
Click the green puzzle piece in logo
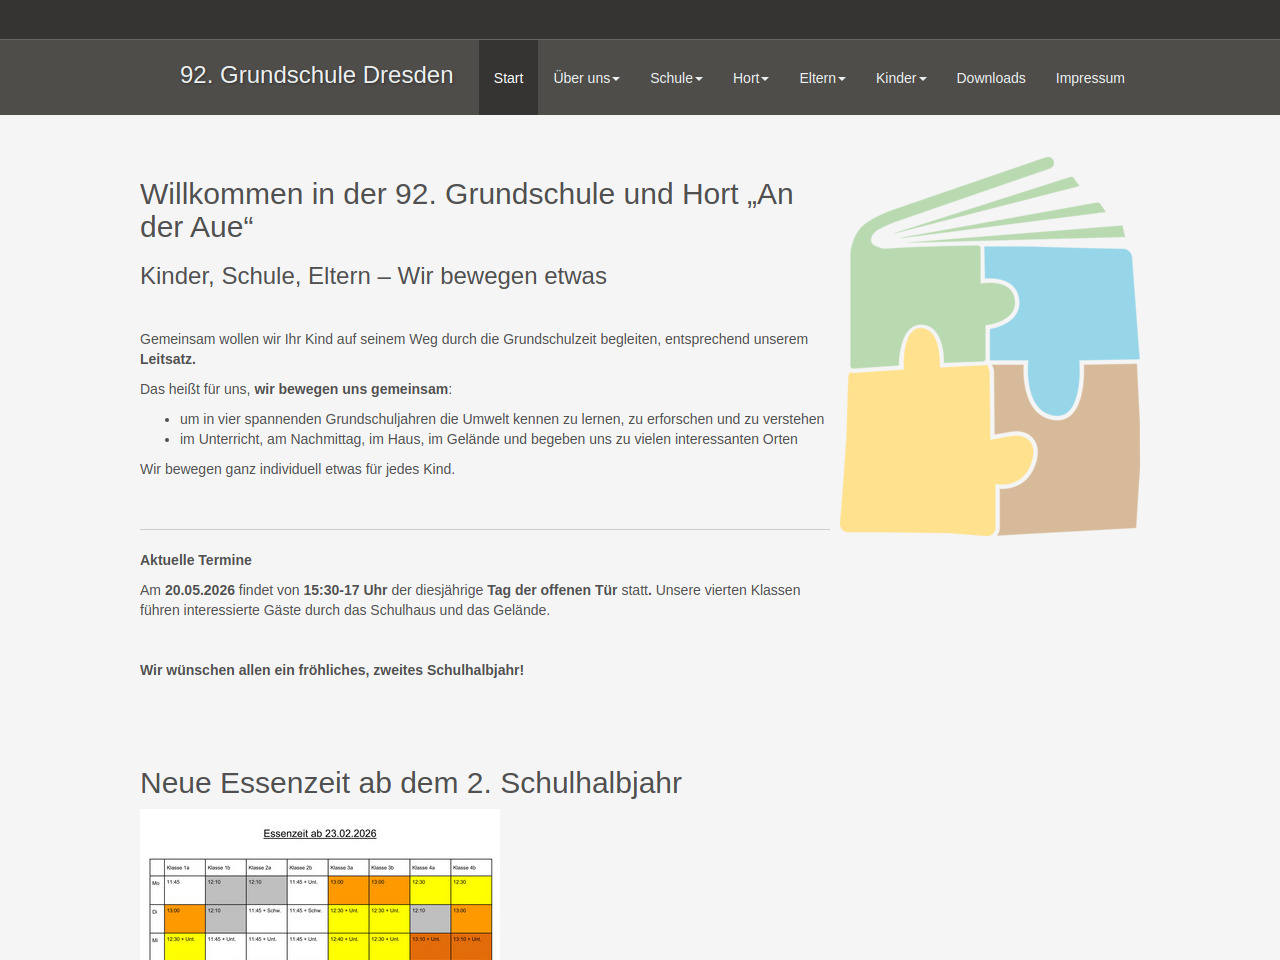coord(915,300)
